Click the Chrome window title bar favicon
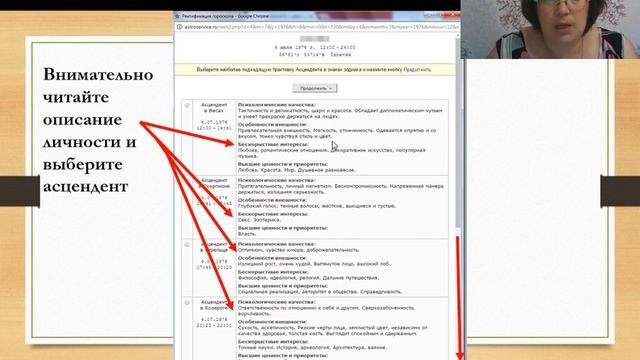This screenshot has width=640, height=360. click(x=178, y=16)
